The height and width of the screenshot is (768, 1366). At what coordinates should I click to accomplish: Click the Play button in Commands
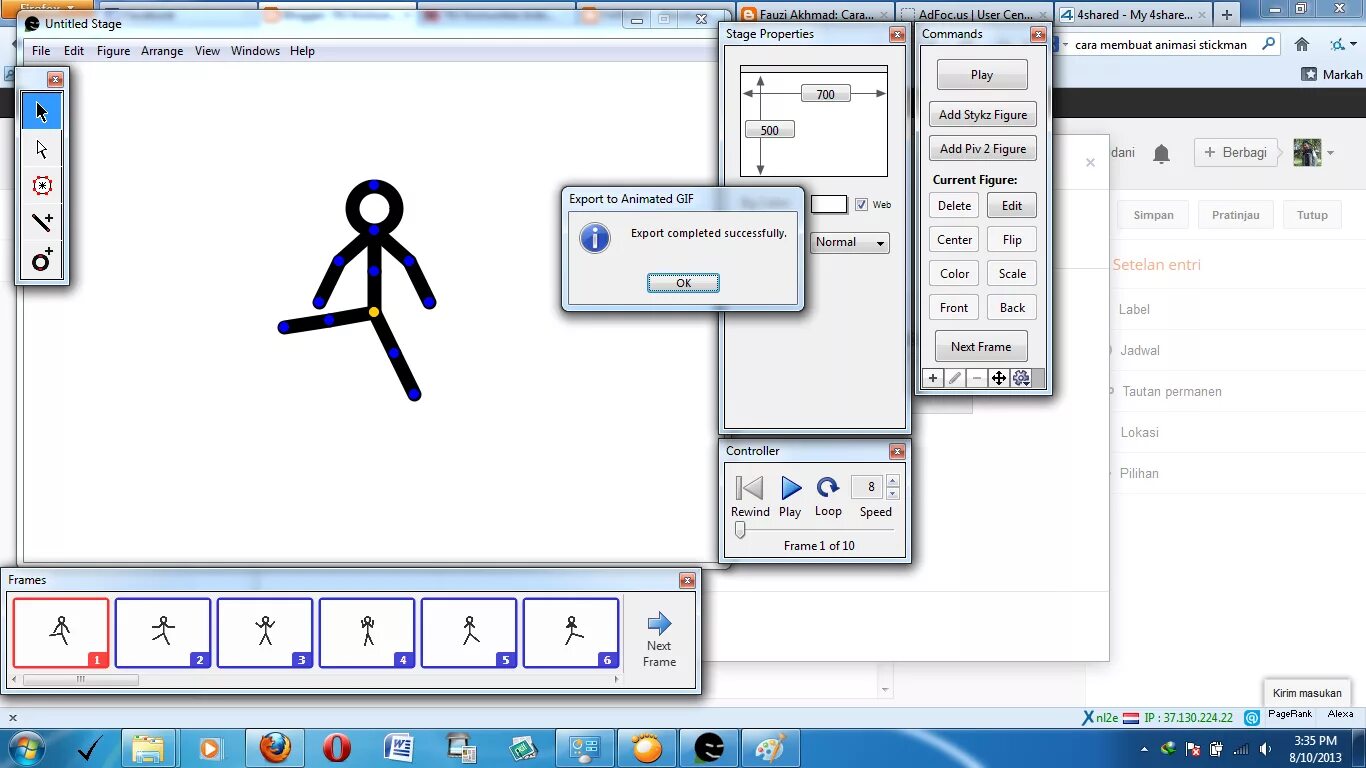[982, 75]
